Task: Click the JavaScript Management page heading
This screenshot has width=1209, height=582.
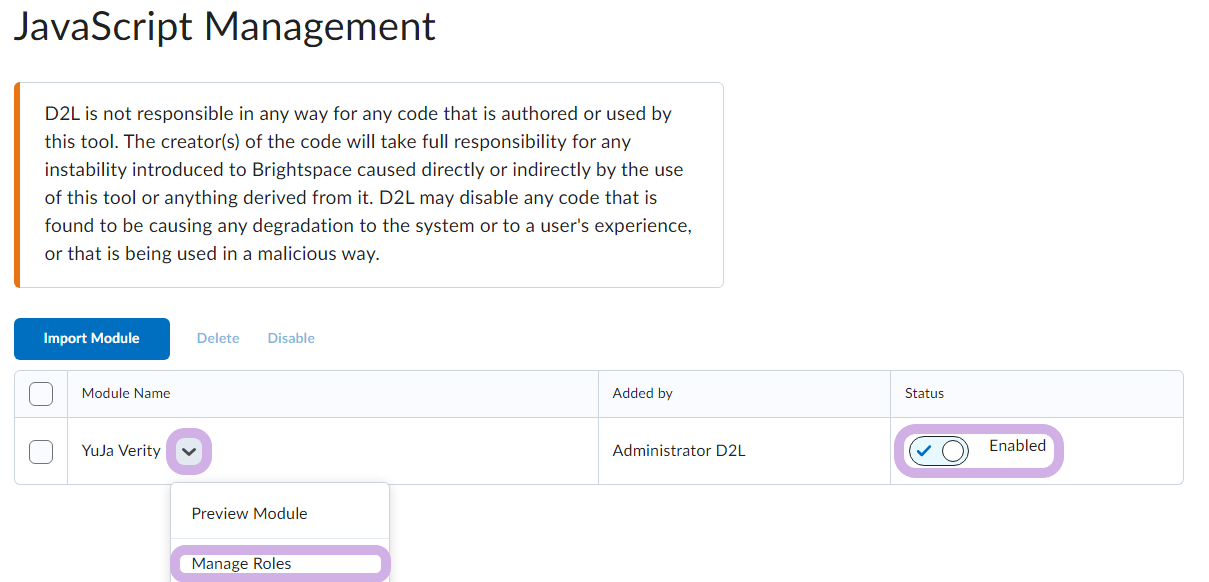Action: tap(225, 26)
